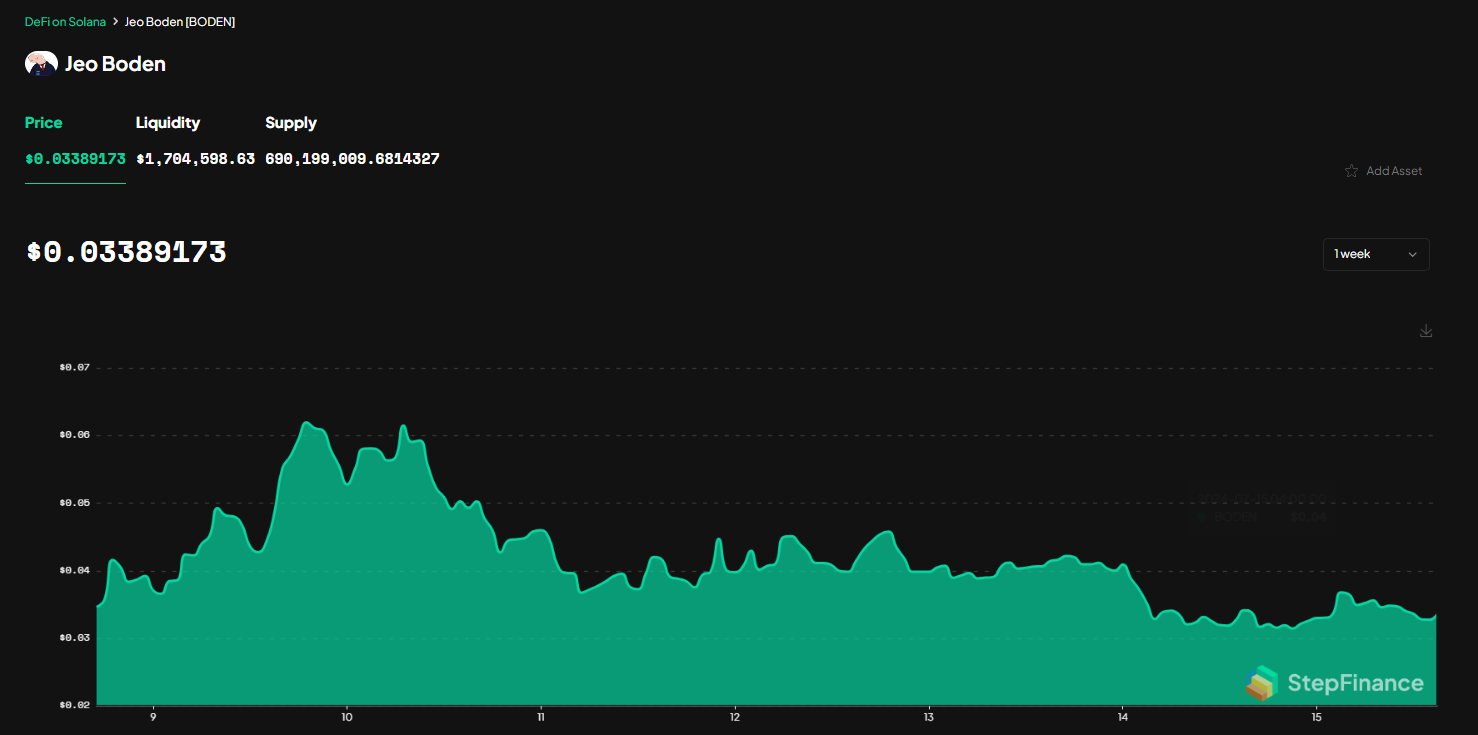This screenshot has height=735, width=1478.
Task: Select the Jeo Boden avatar image
Action: (40, 63)
